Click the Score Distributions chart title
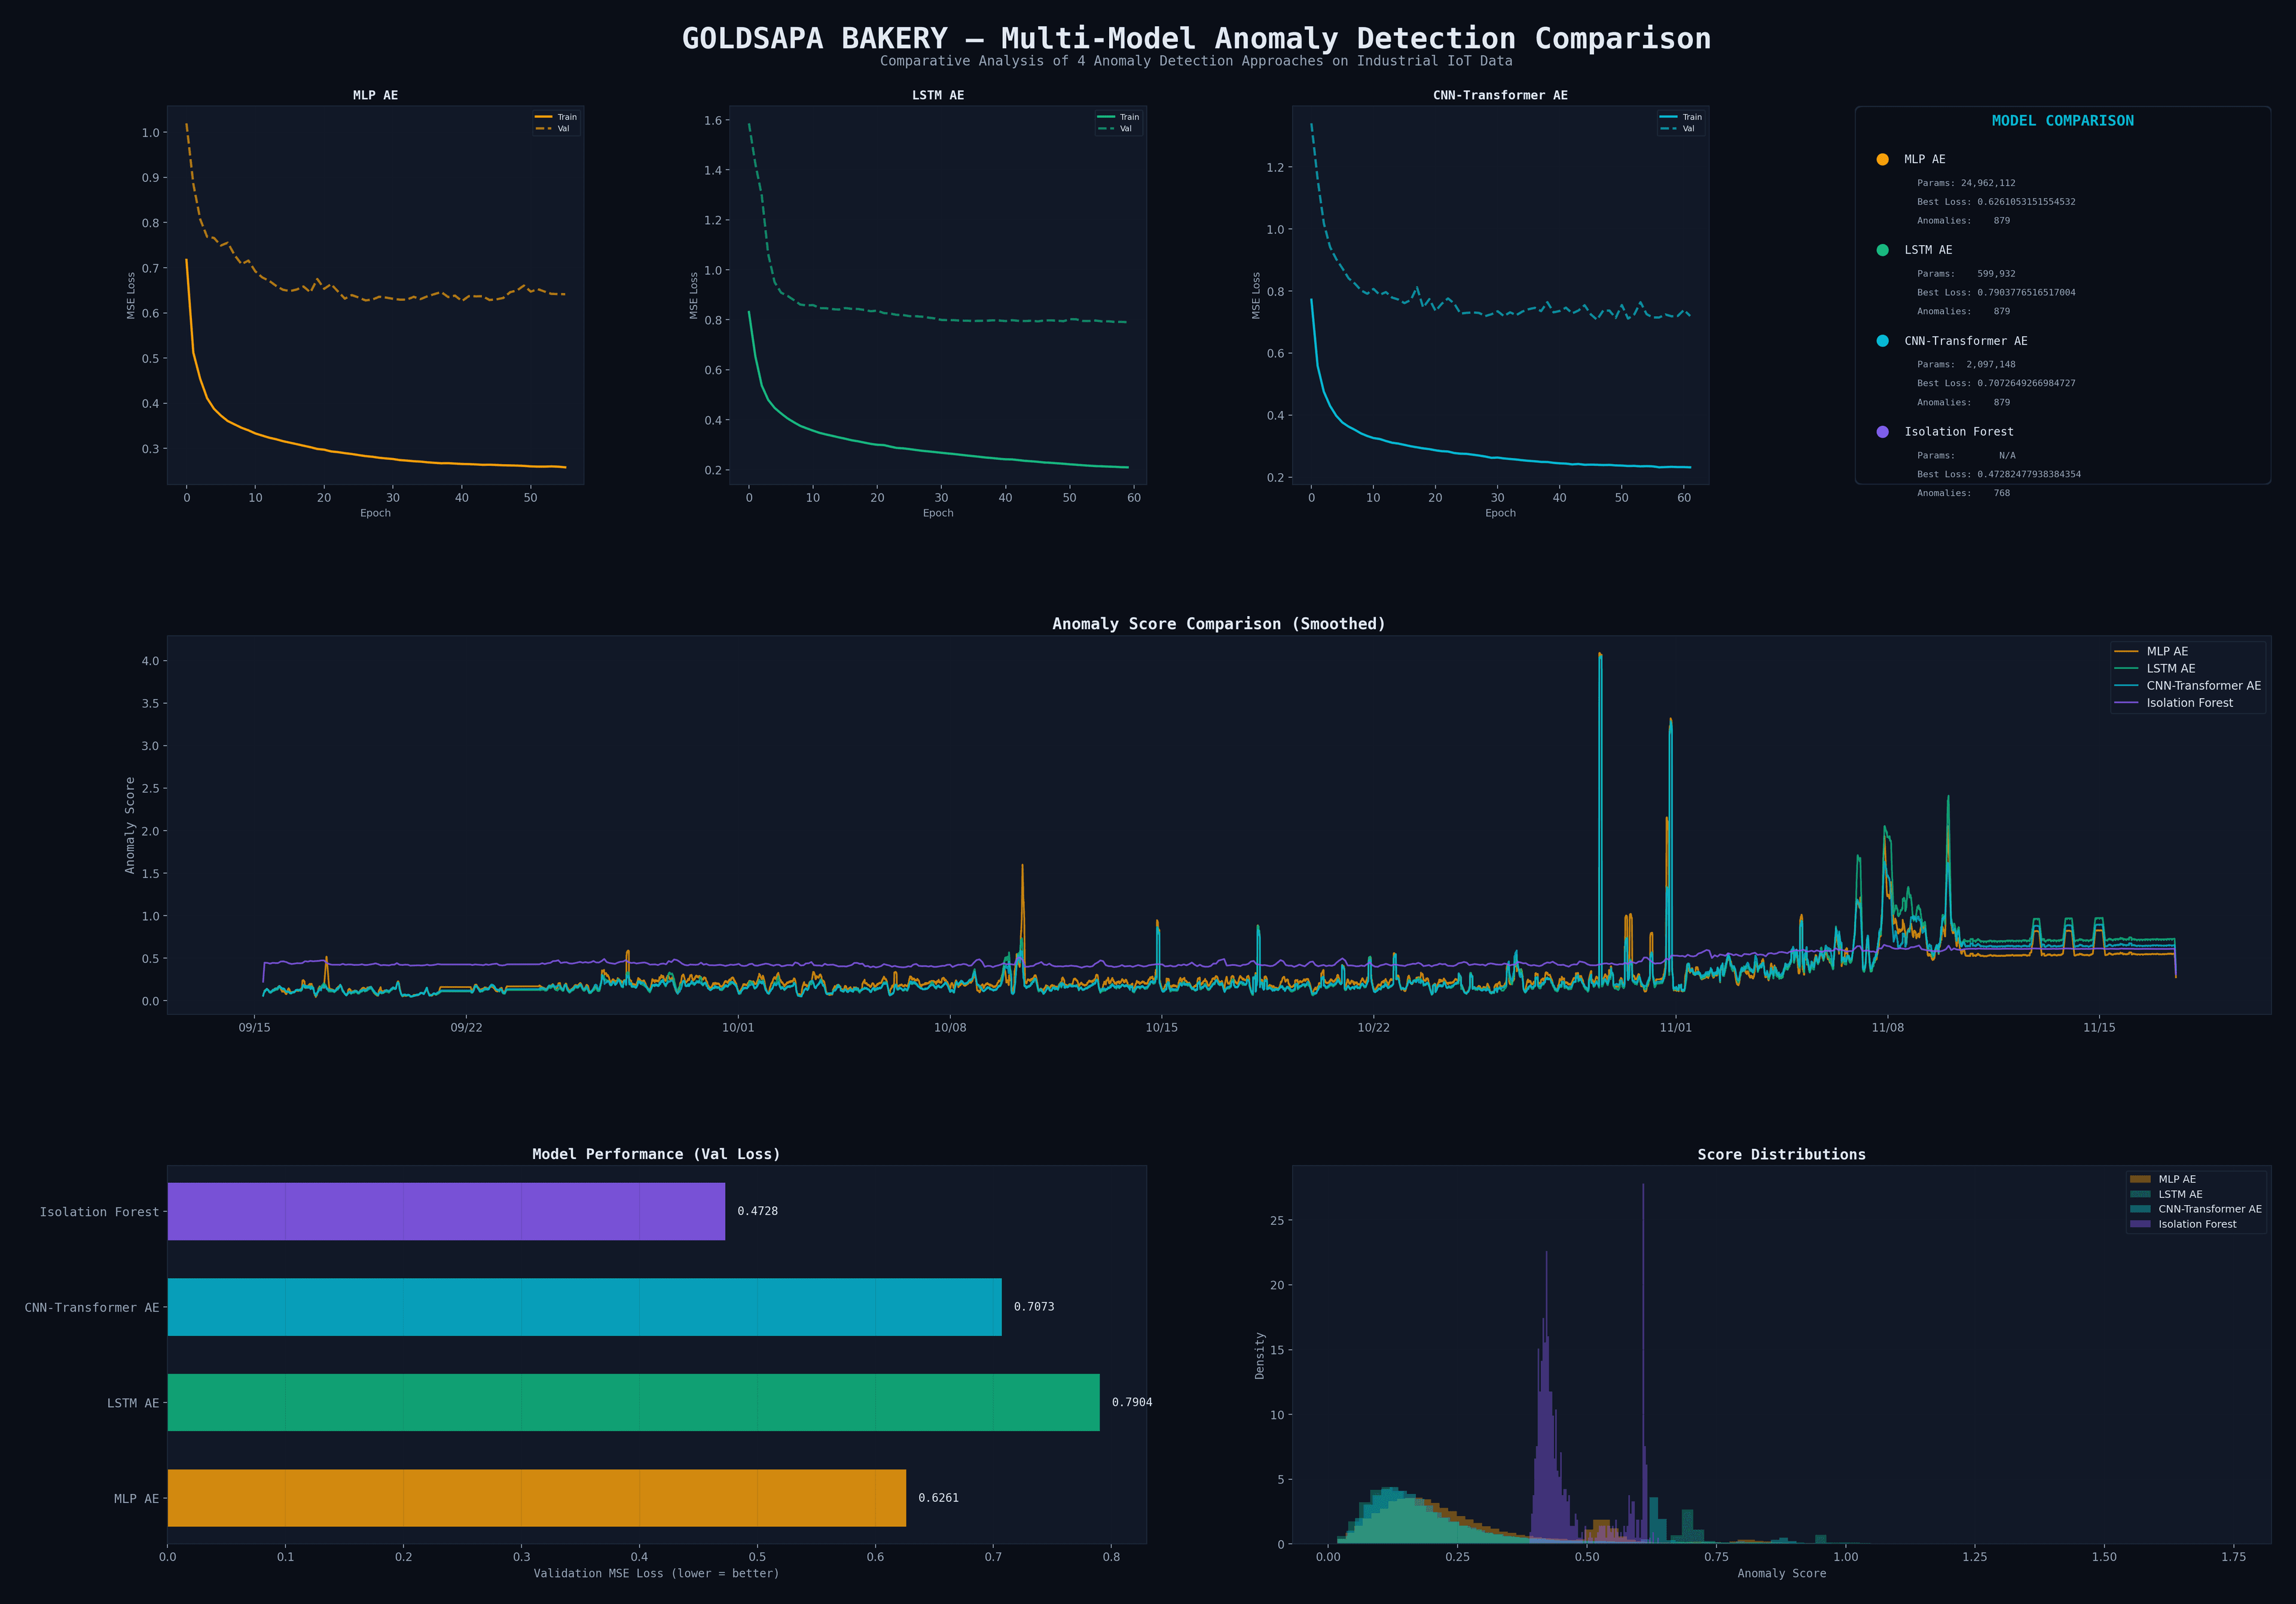Viewport: 2296px width, 1604px height. pos(1781,1154)
